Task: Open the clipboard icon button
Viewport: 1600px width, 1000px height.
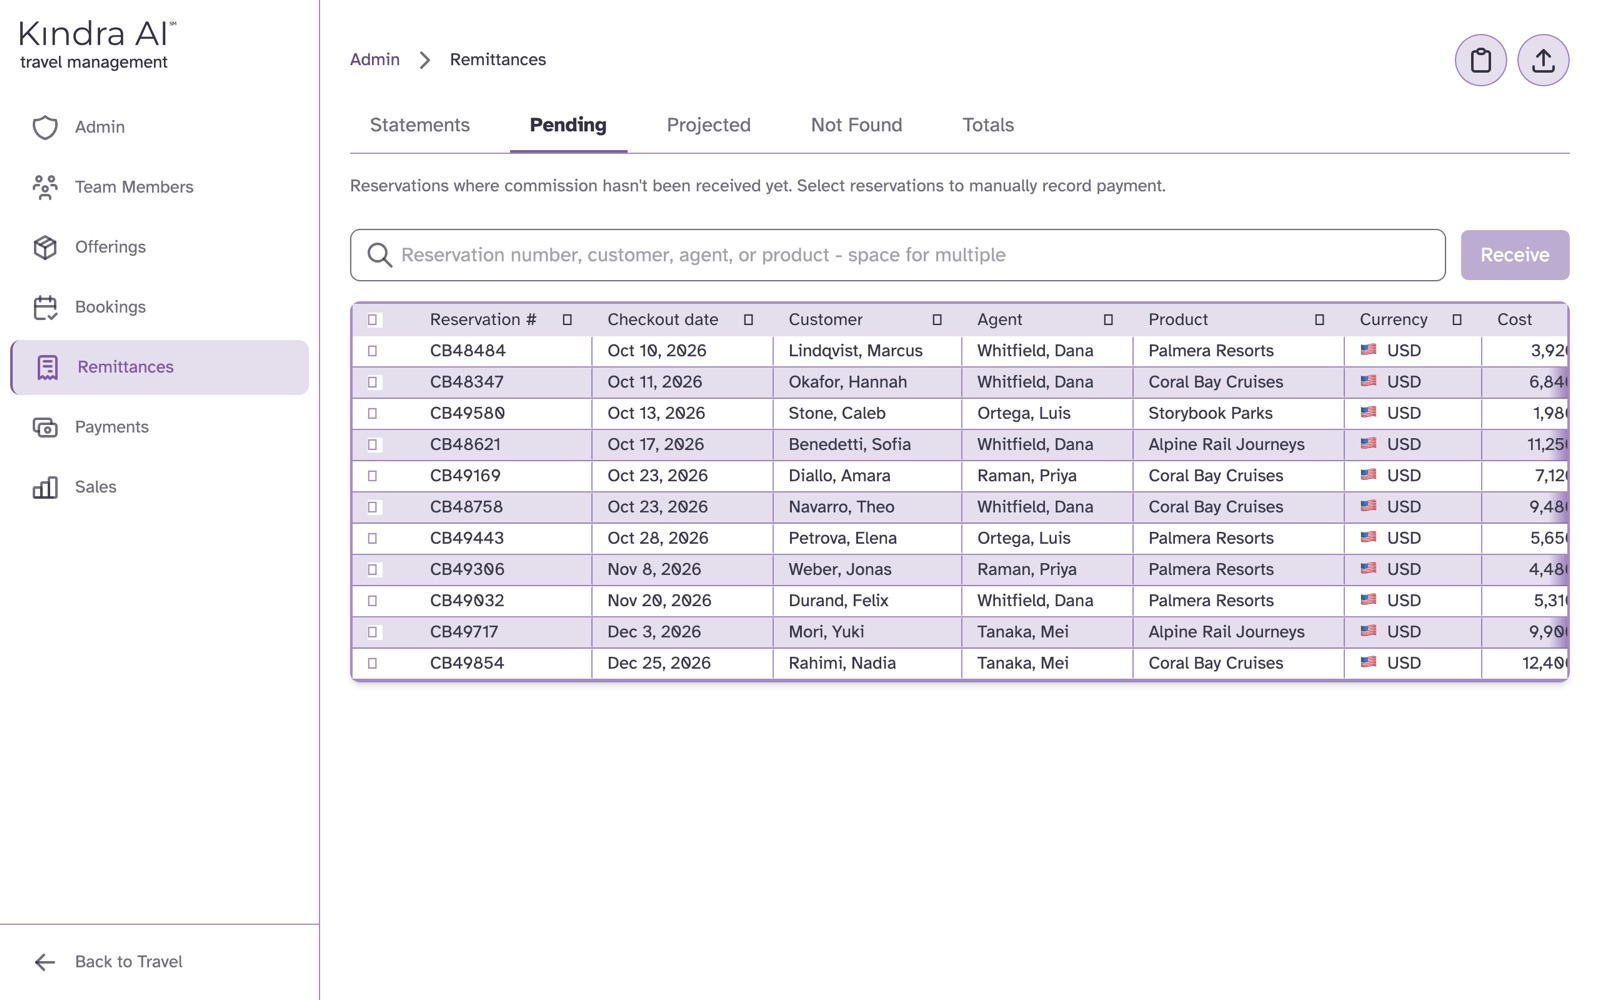Action: click(1480, 60)
